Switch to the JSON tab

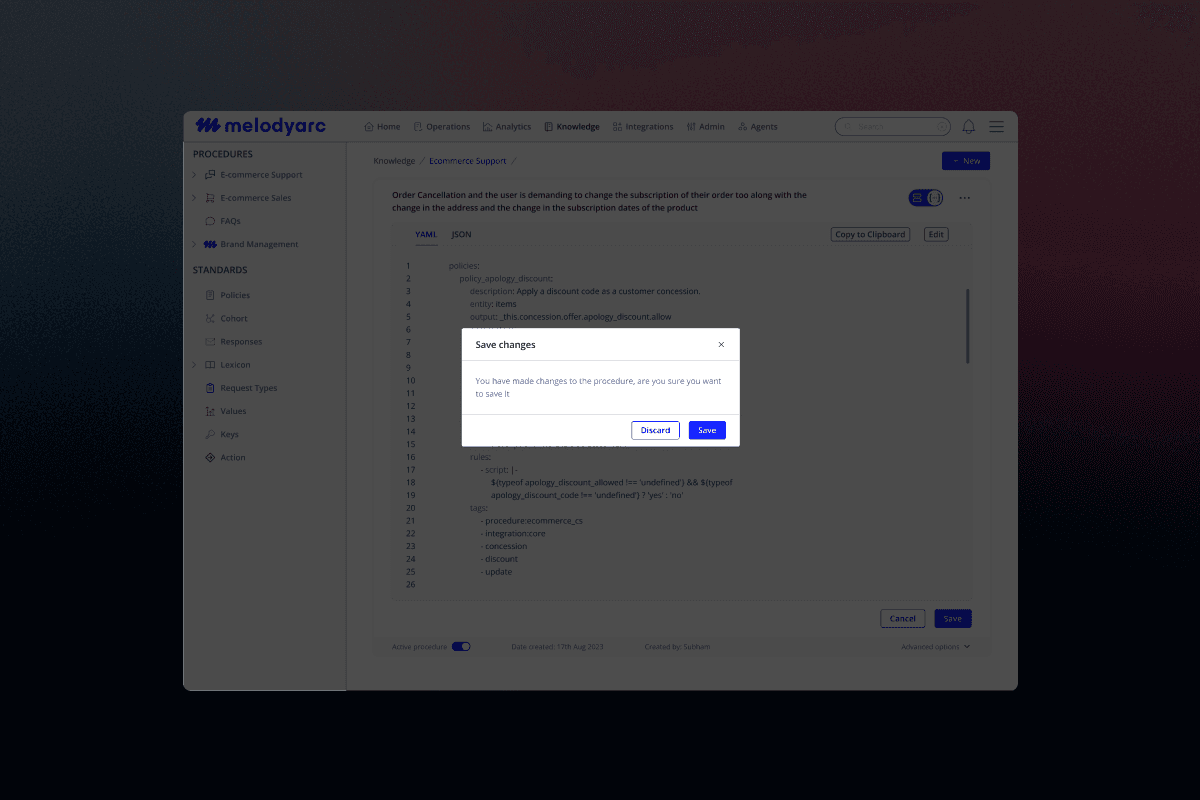[461, 235]
